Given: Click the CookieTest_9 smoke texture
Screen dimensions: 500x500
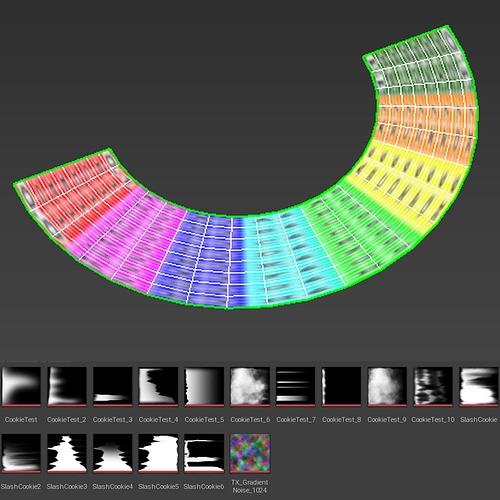Looking at the screenshot, I should click(387, 387).
